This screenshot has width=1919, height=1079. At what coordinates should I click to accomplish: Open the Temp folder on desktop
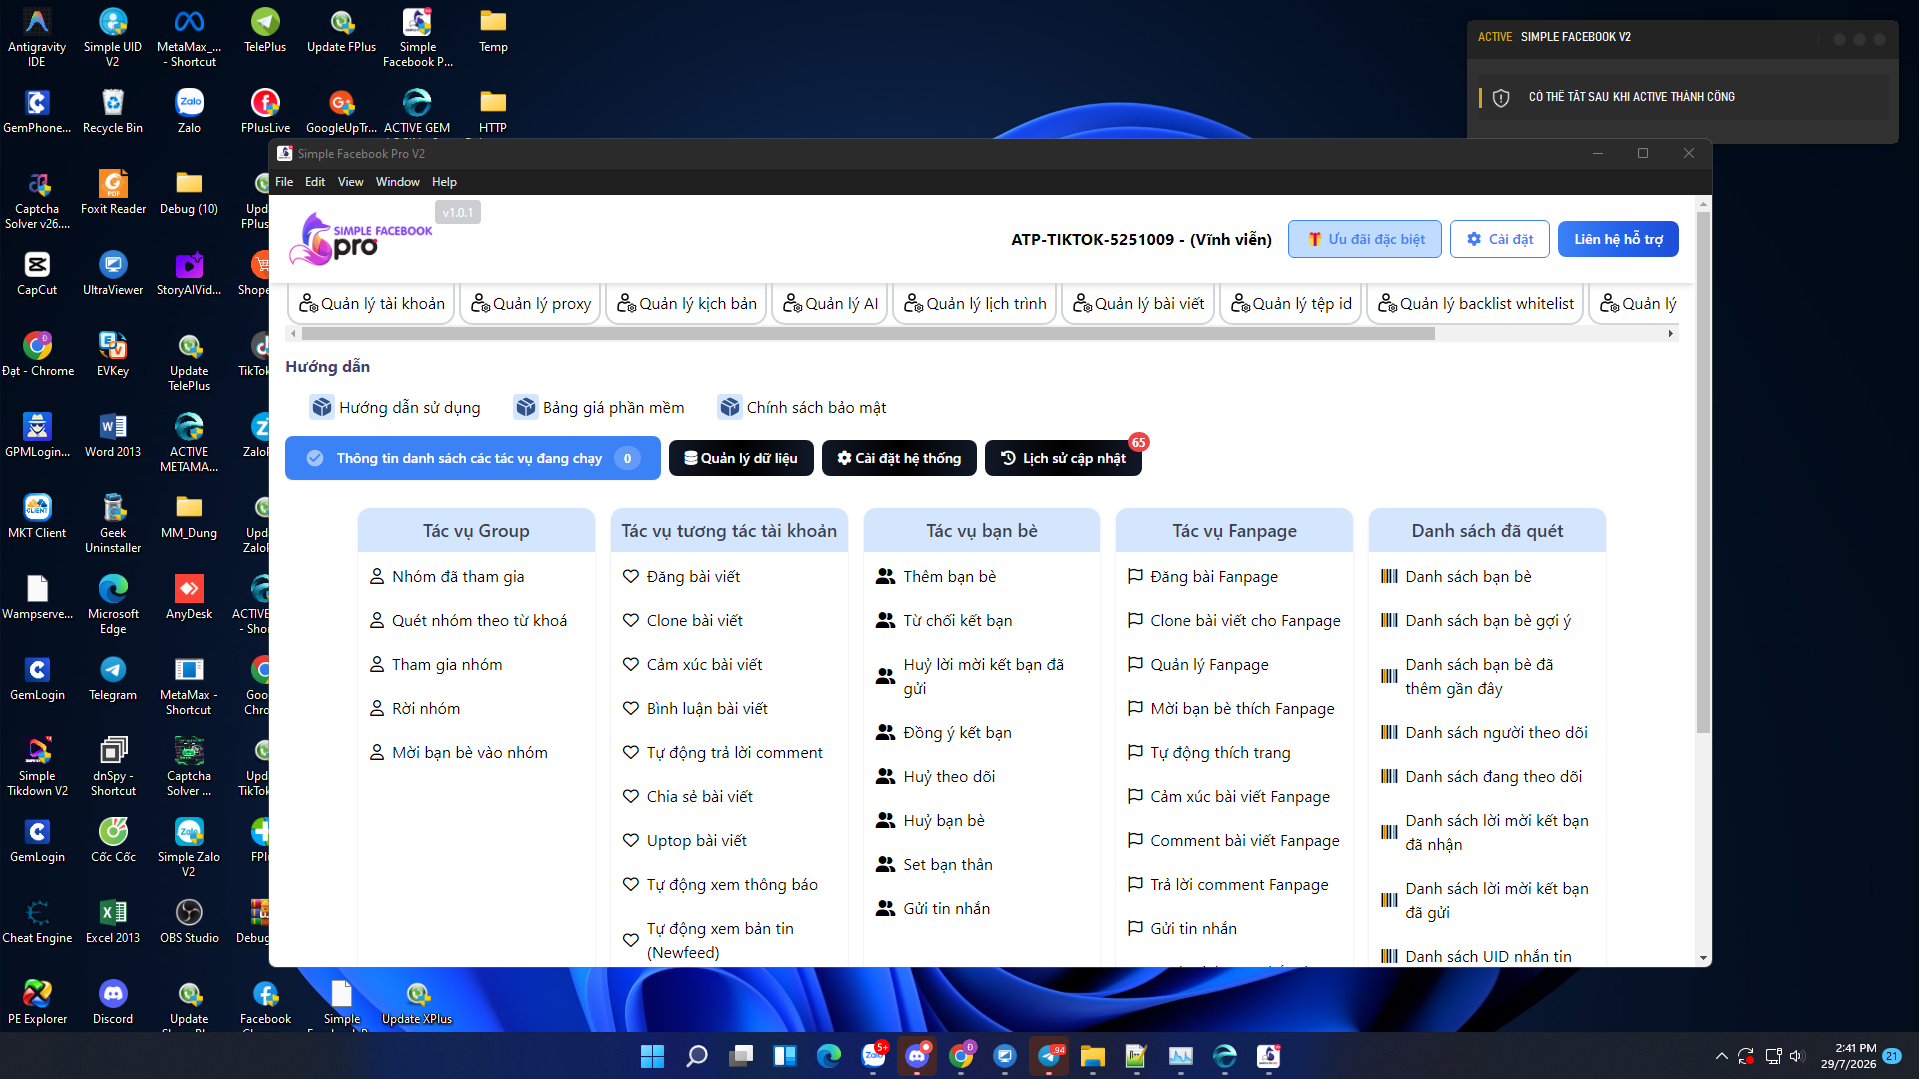click(493, 30)
